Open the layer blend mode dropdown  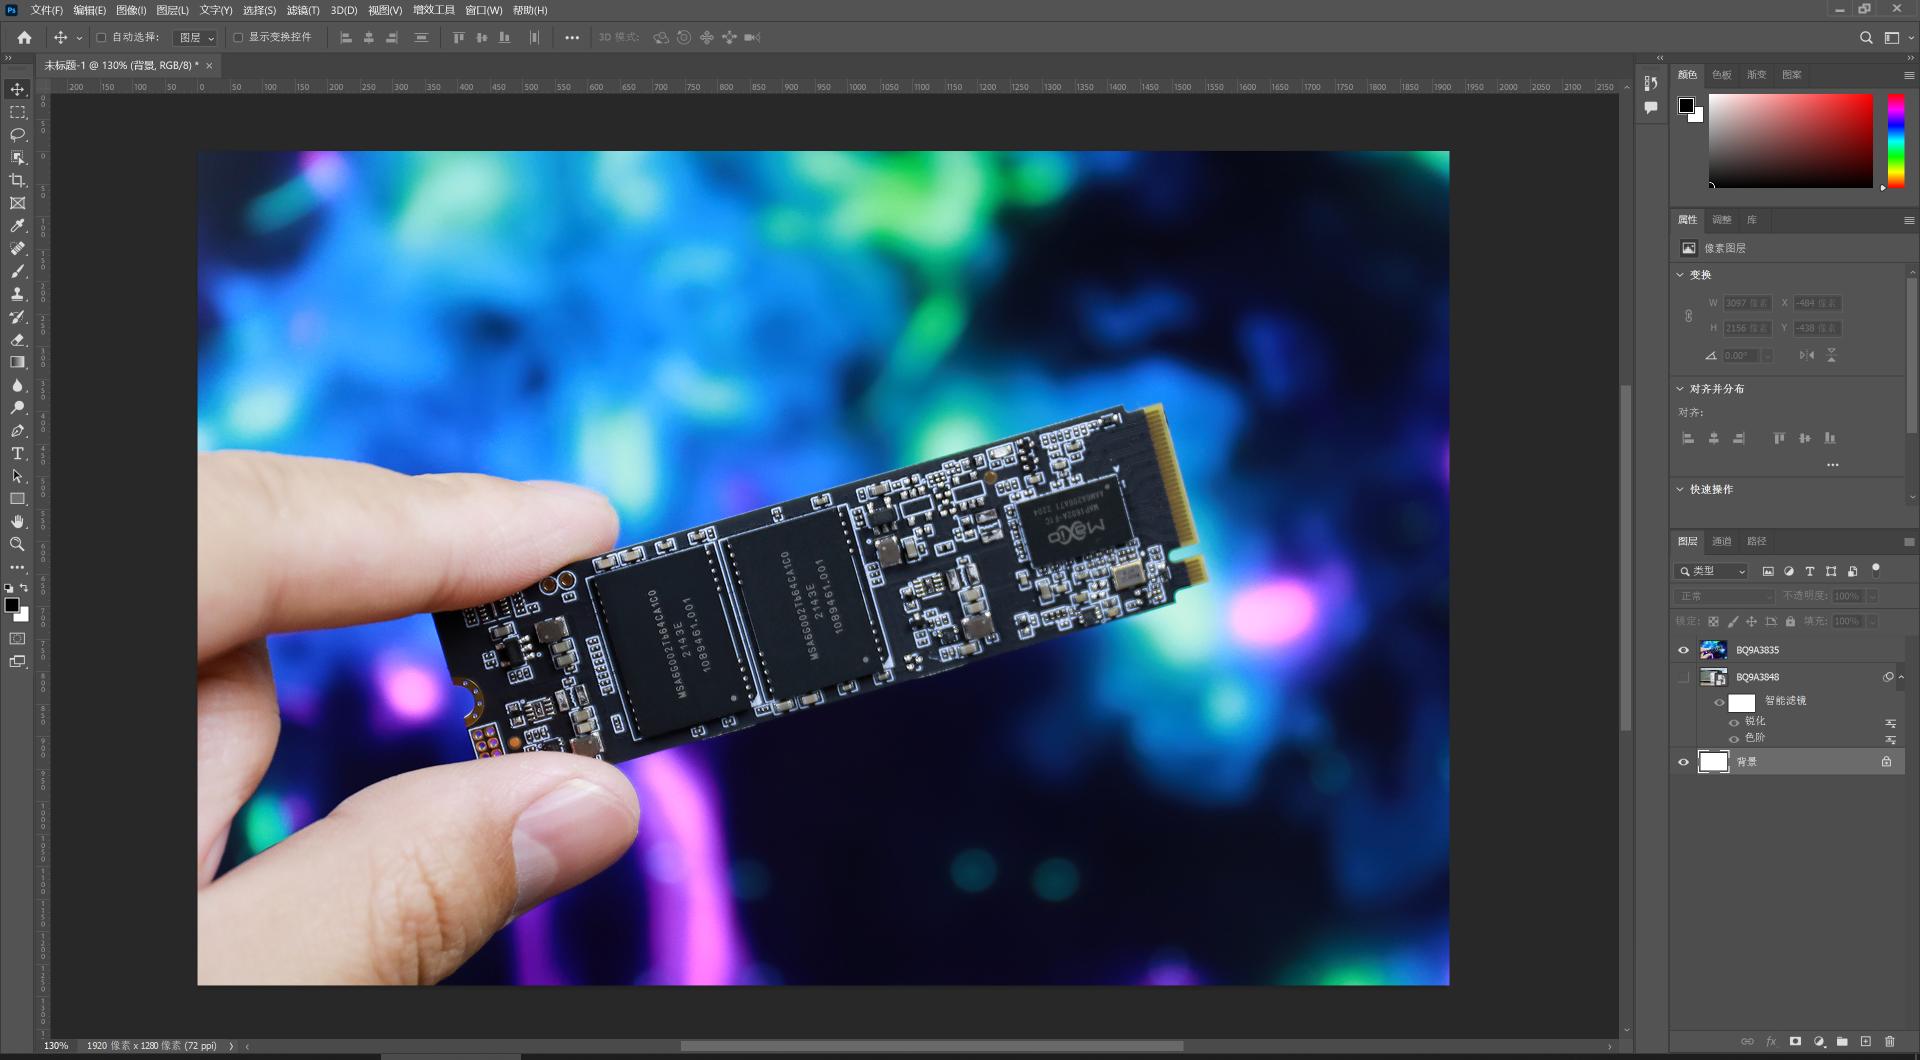(1723, 596)
